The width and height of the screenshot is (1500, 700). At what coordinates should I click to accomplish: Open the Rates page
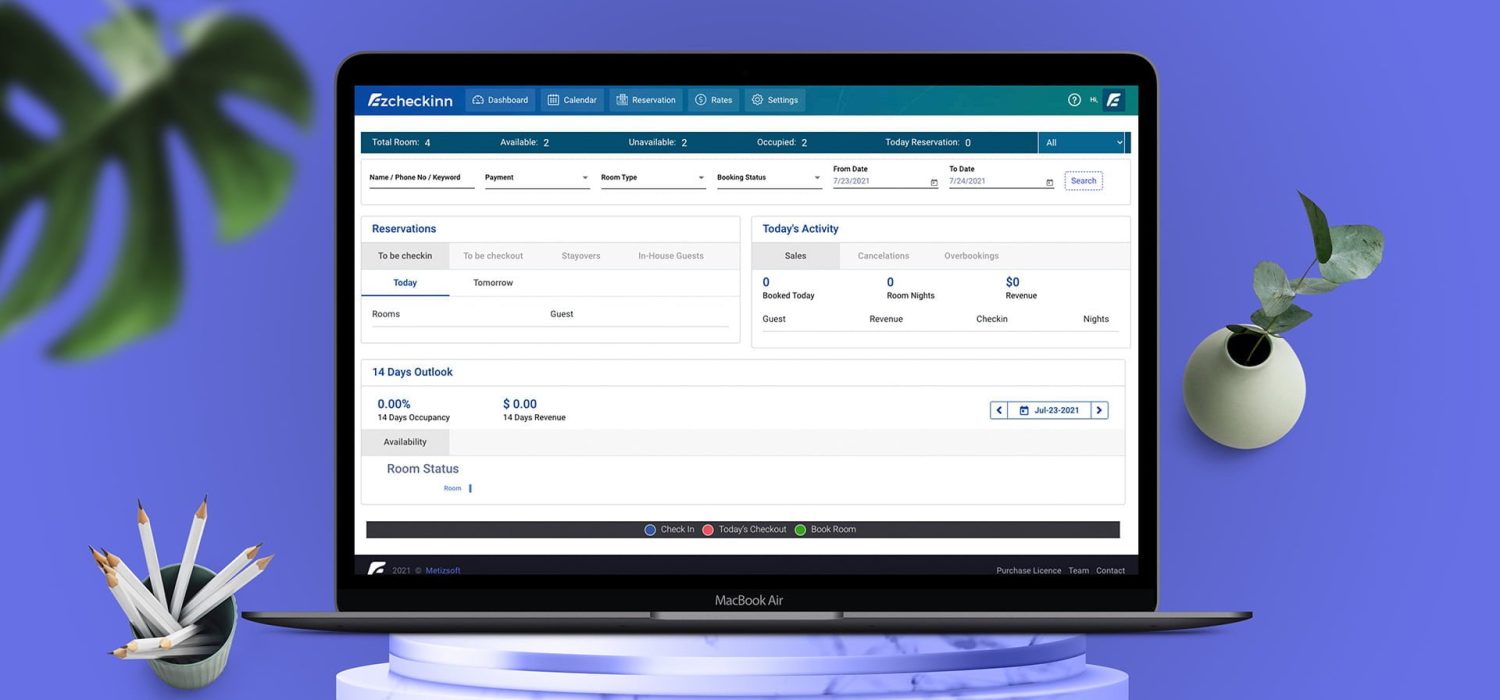pyautogui.click(x=714, y=100)
